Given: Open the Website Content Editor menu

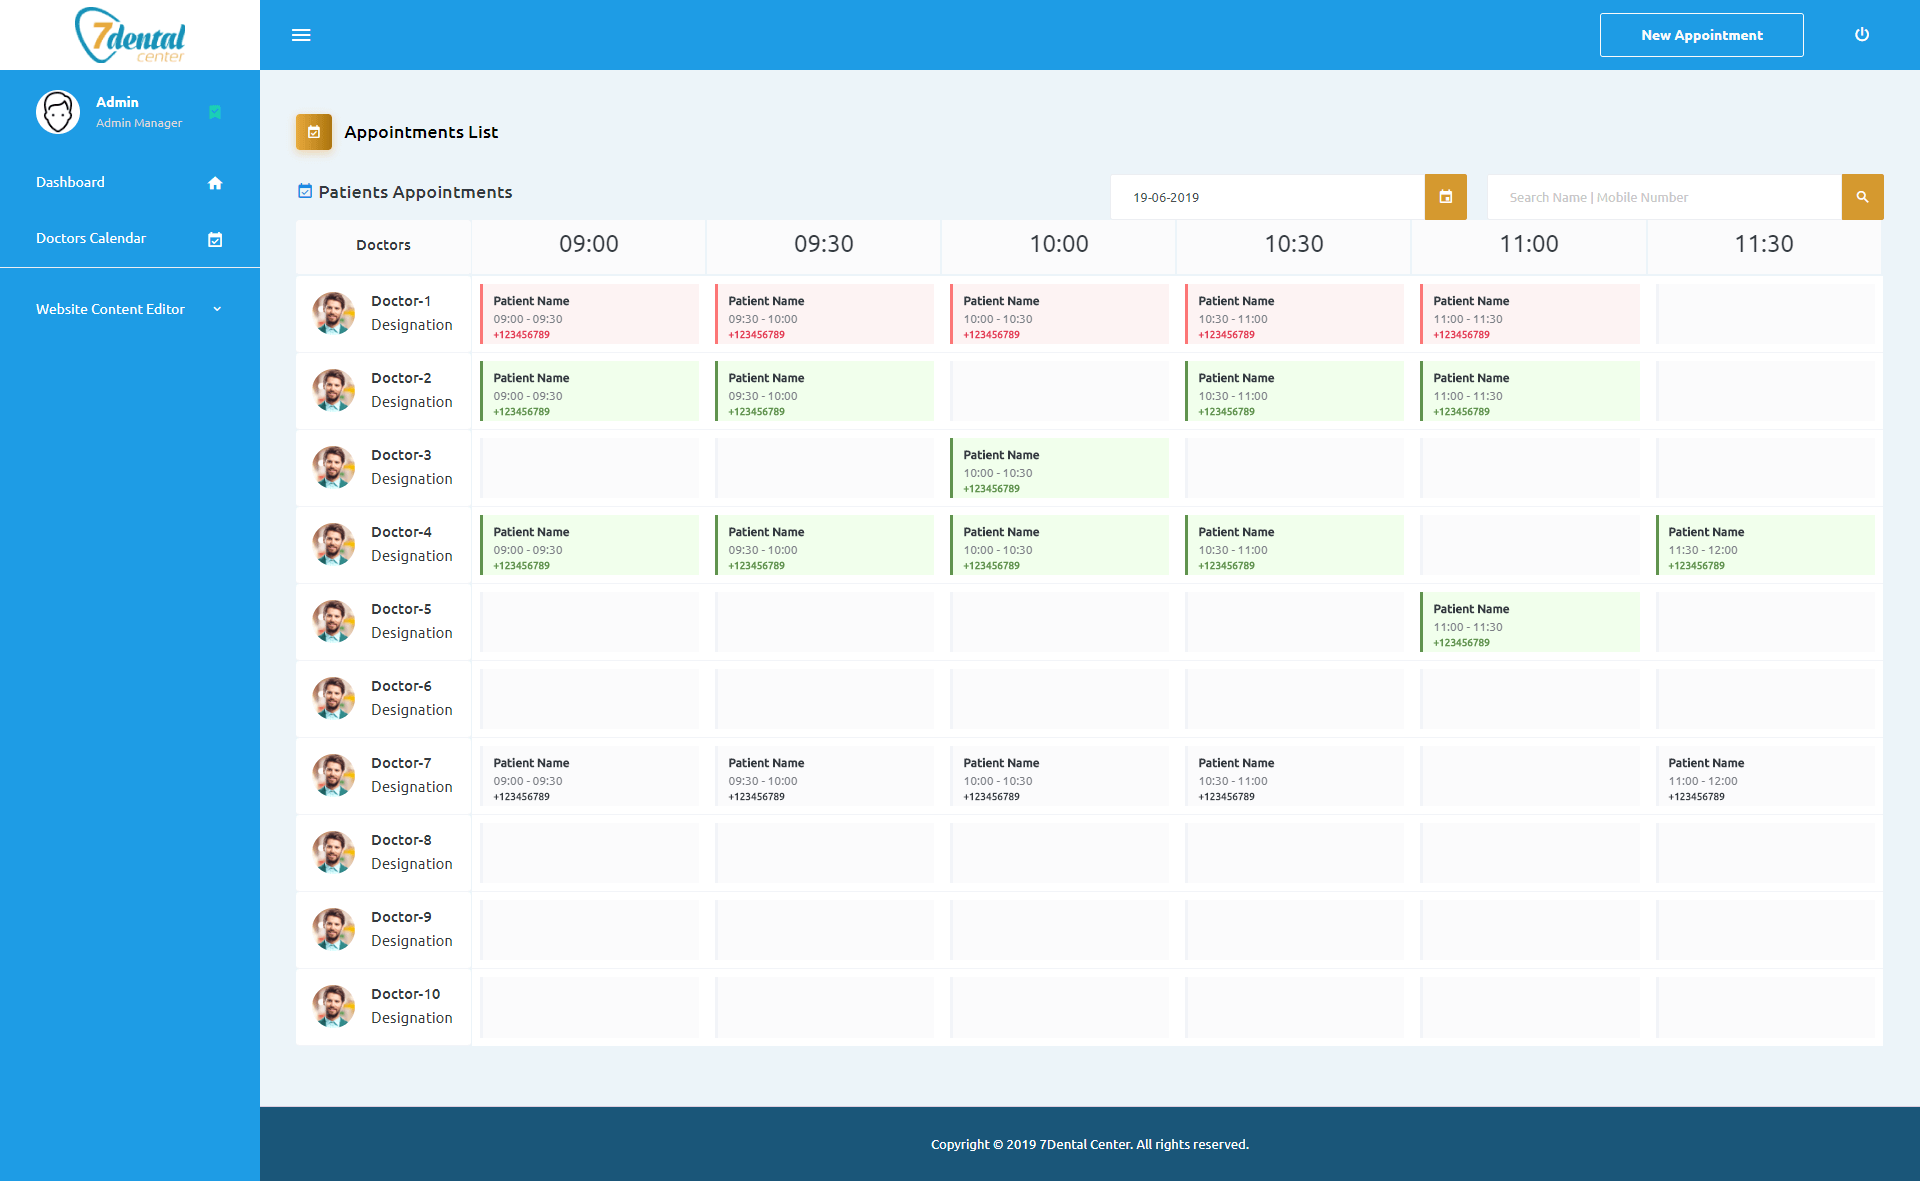Looking at the screenshot, I should [x=110, y=309].
